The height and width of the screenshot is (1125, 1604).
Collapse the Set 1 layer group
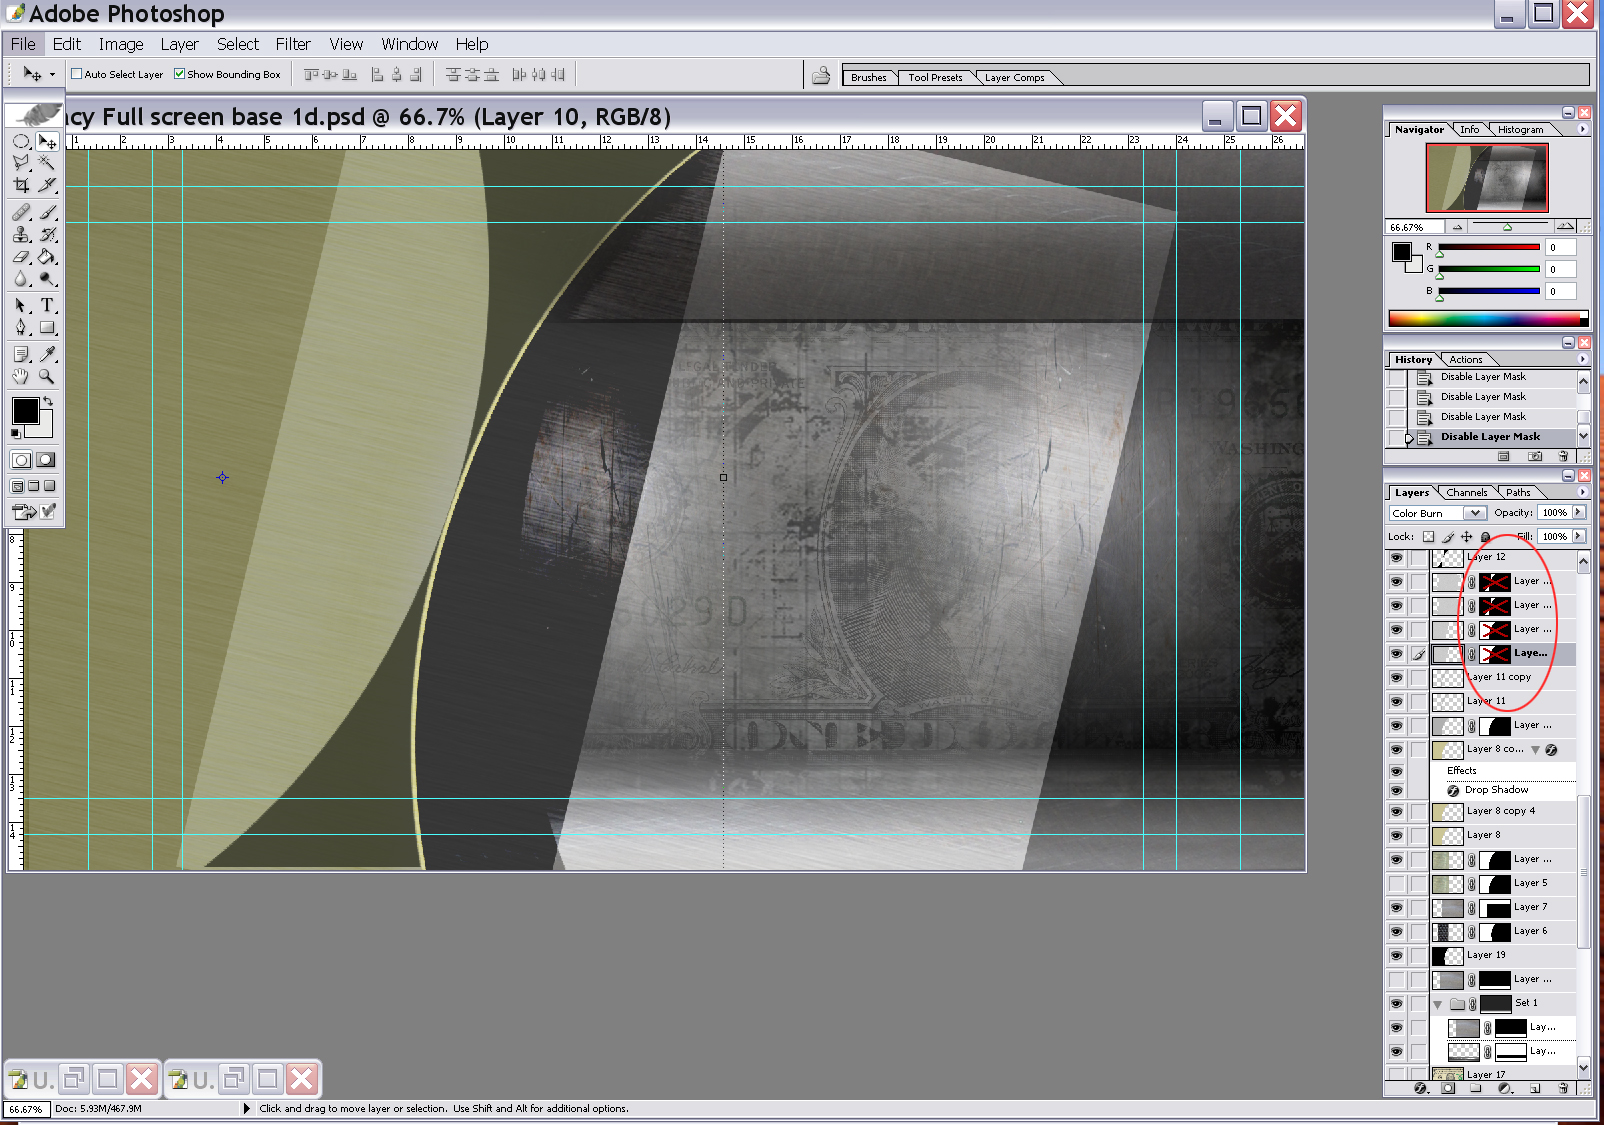click(x=1438, y=1004)
